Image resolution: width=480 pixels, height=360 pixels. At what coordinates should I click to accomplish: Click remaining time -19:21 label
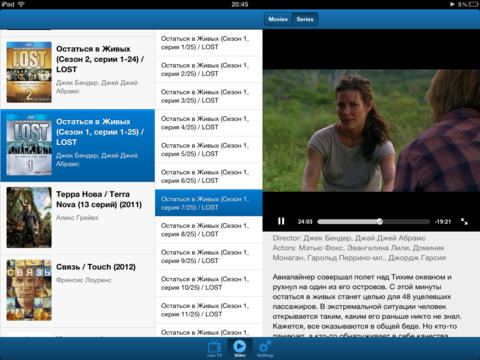[443, 222]
